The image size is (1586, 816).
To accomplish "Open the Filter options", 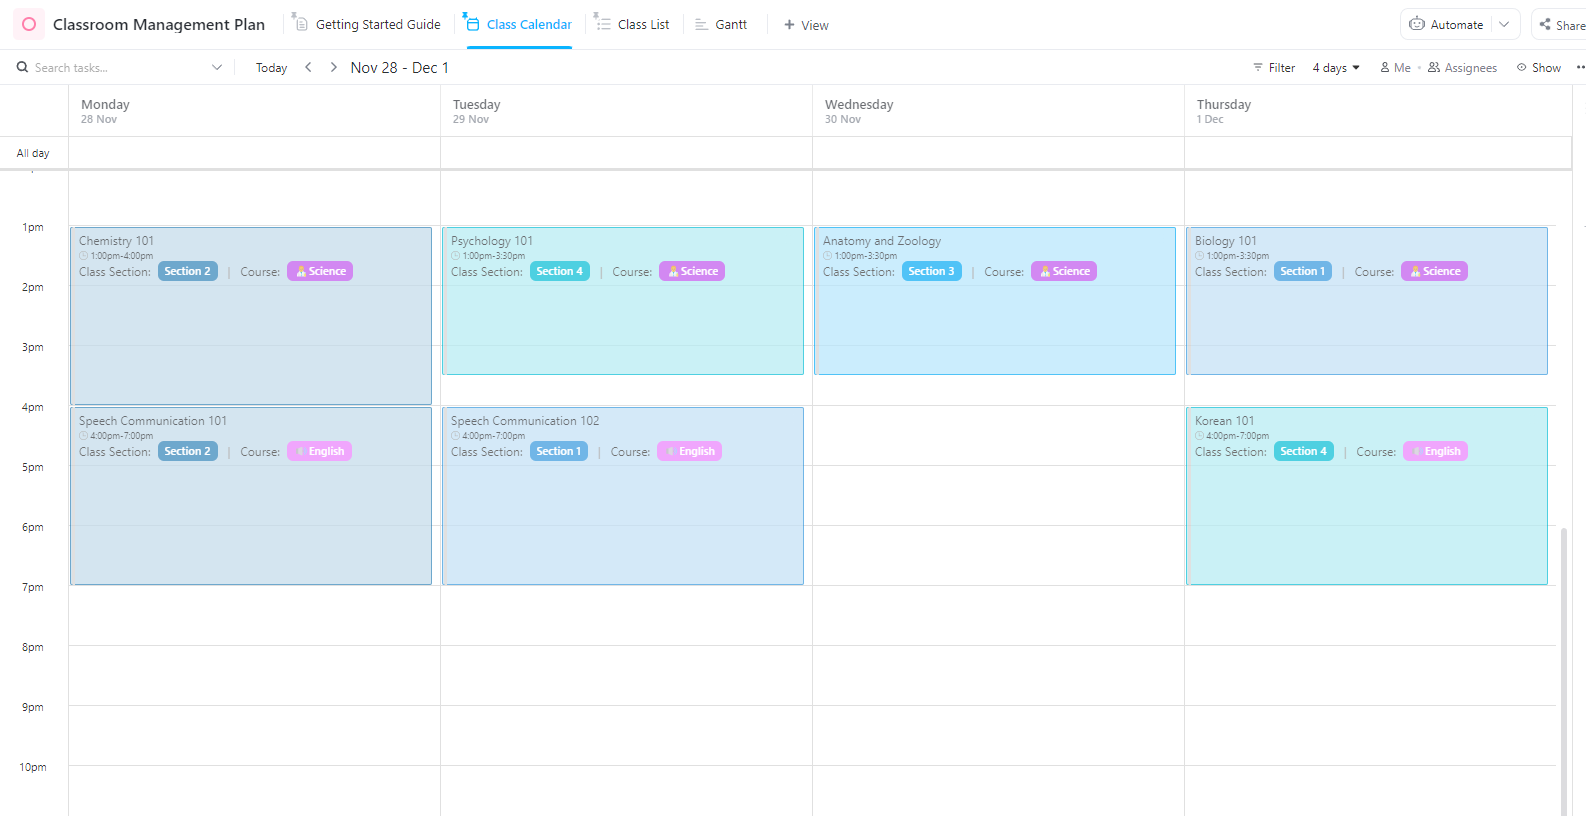I will [x=1274, y=67].
